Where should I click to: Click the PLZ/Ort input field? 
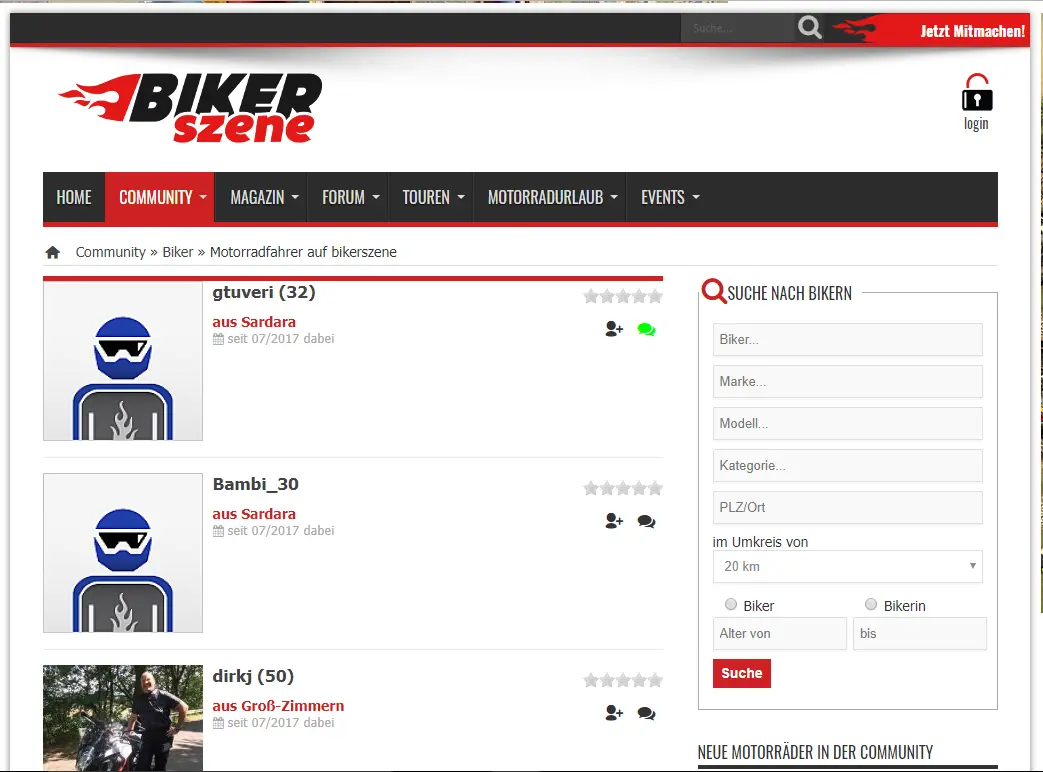847,507
